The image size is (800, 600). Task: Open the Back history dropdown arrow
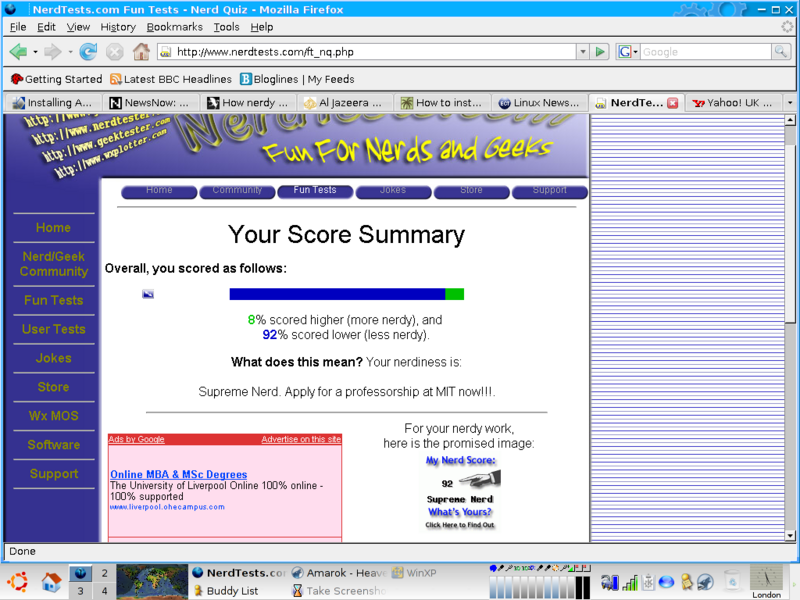click(35, 52)
